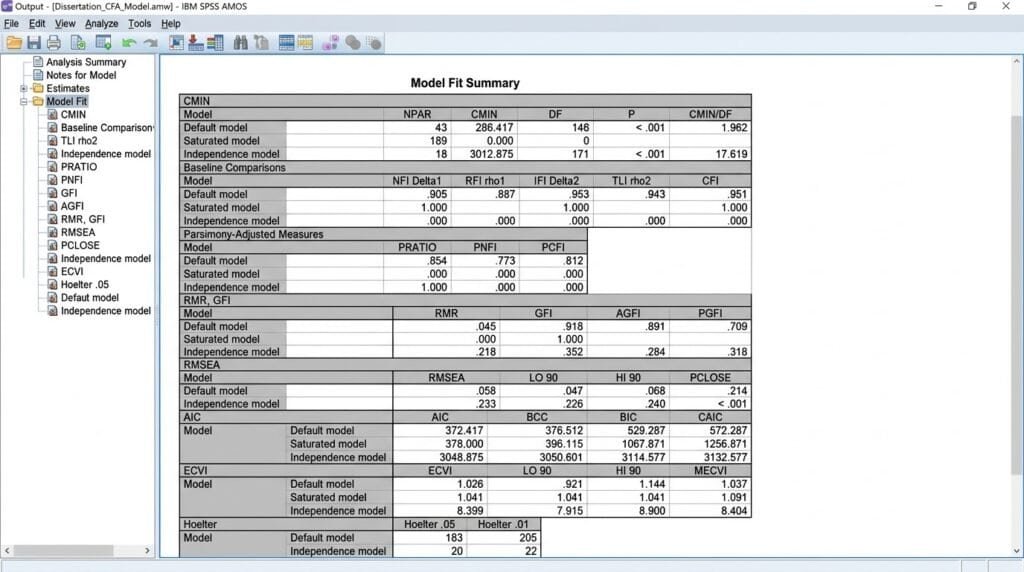The height and width of the screenshot is (572, 1024).
Task: Select the Baseline Comparisons tree item
Action: (107, 127)
